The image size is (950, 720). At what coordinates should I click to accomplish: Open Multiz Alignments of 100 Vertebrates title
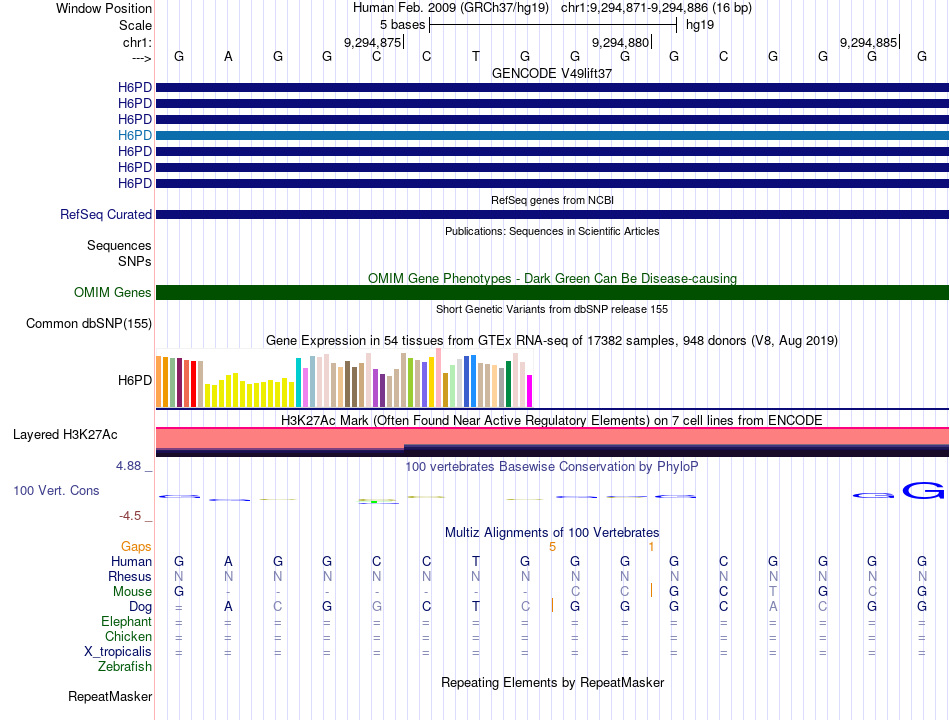coord(552,533)
